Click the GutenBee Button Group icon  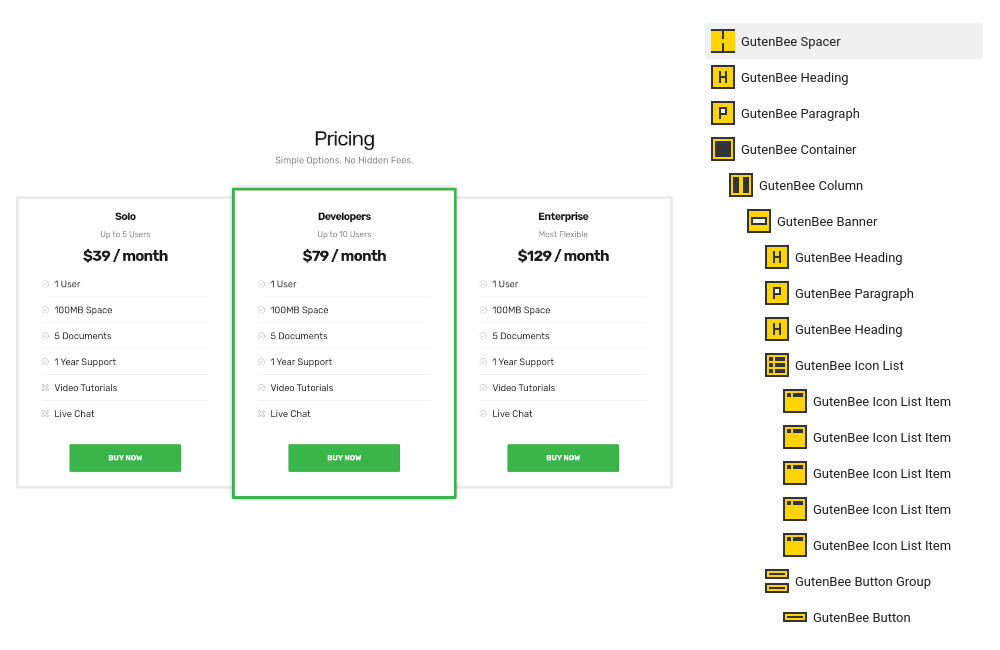776,581
